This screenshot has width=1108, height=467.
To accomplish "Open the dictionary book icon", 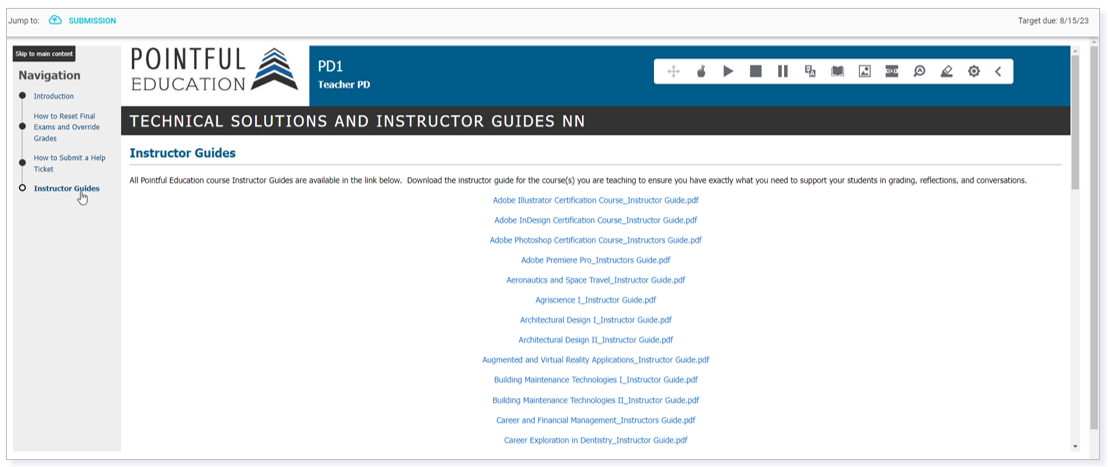I will tap(837, 71).
